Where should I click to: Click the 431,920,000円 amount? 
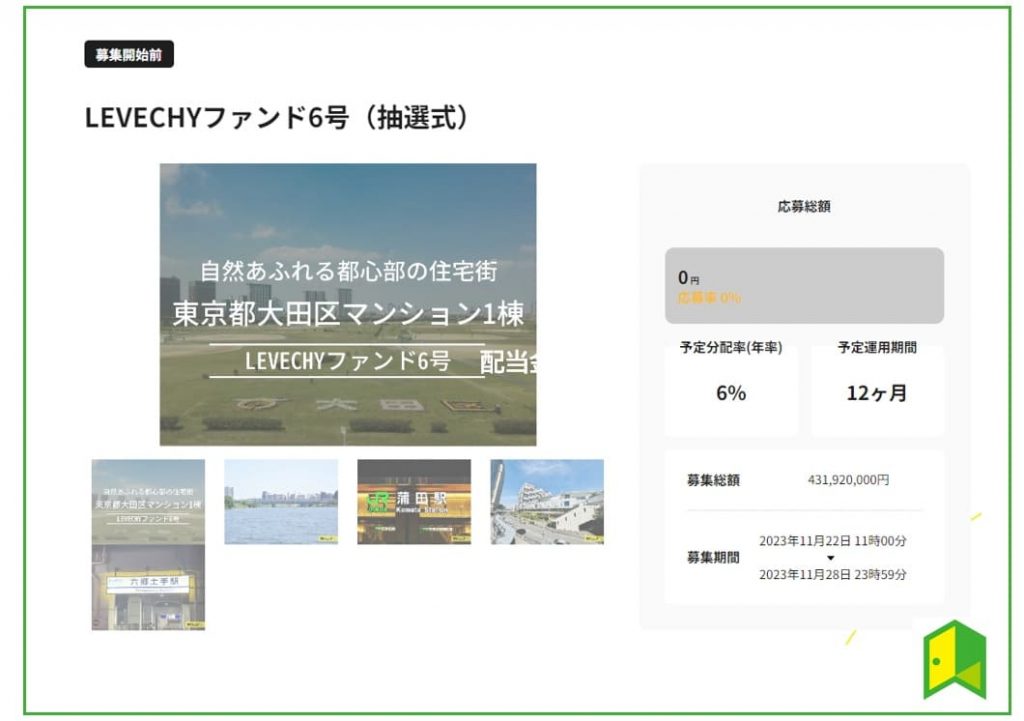[848, 480]
